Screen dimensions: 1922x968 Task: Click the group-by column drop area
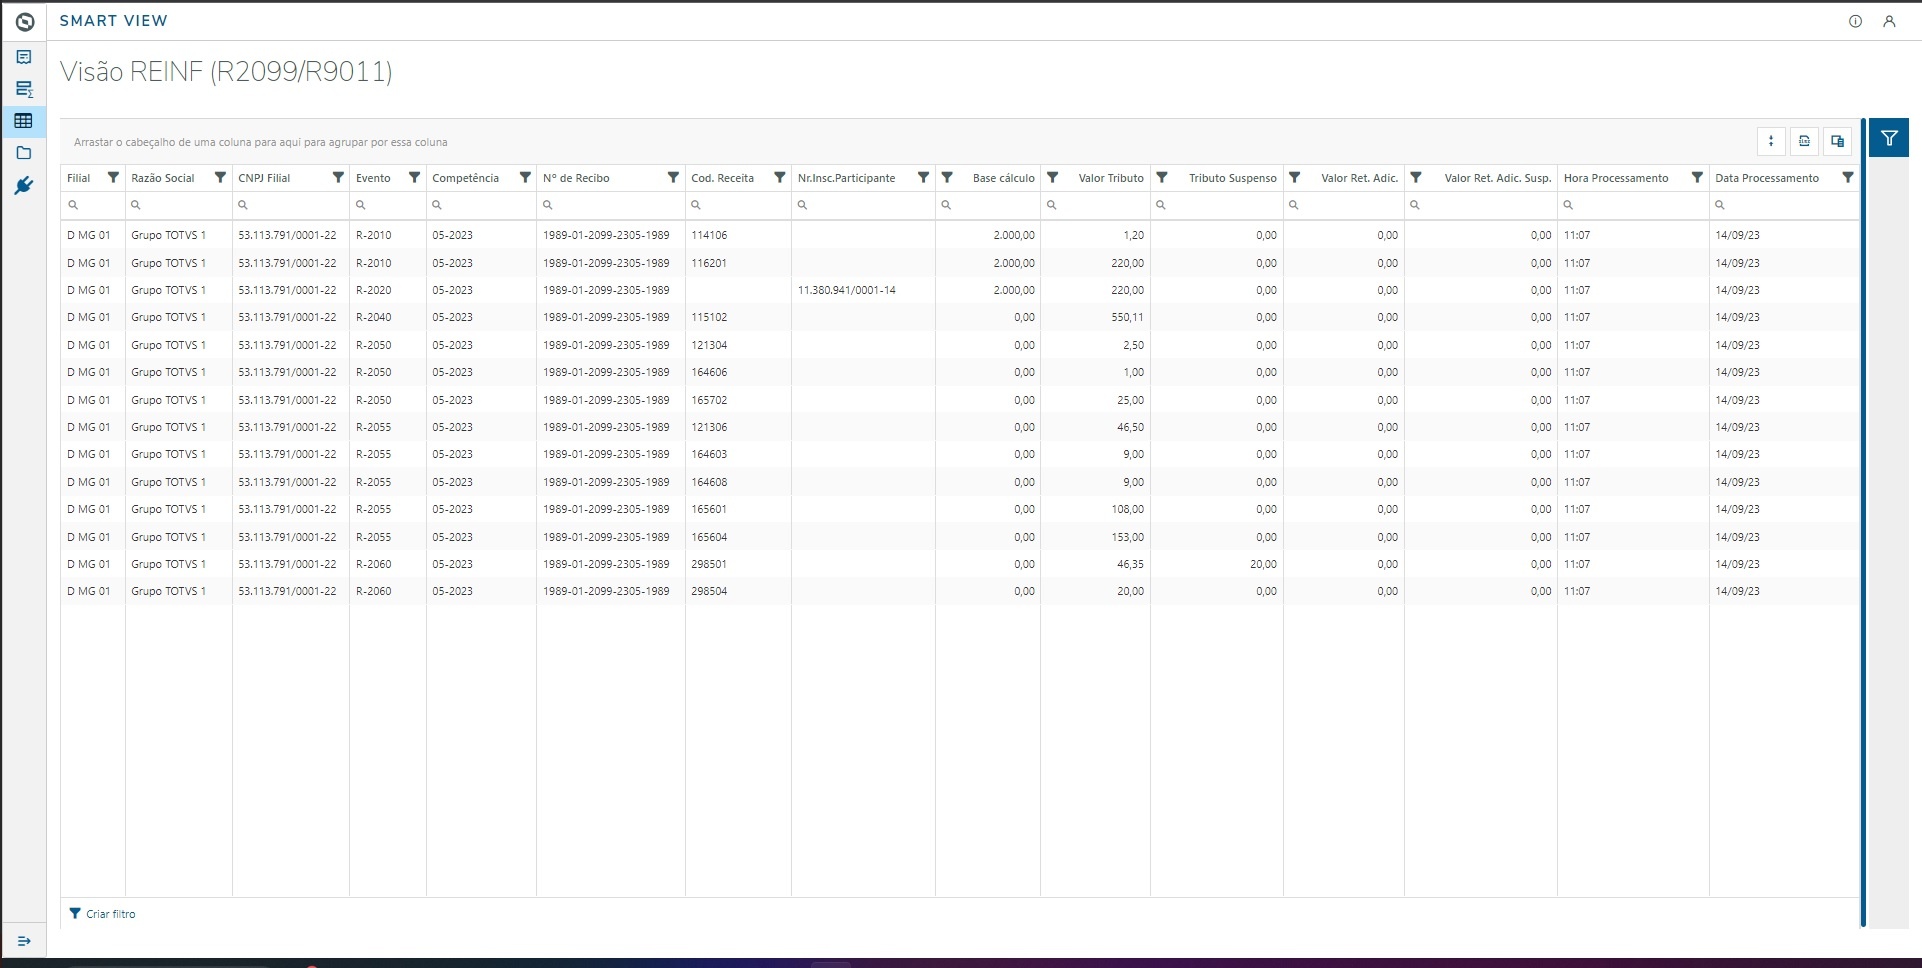point(260,142)
